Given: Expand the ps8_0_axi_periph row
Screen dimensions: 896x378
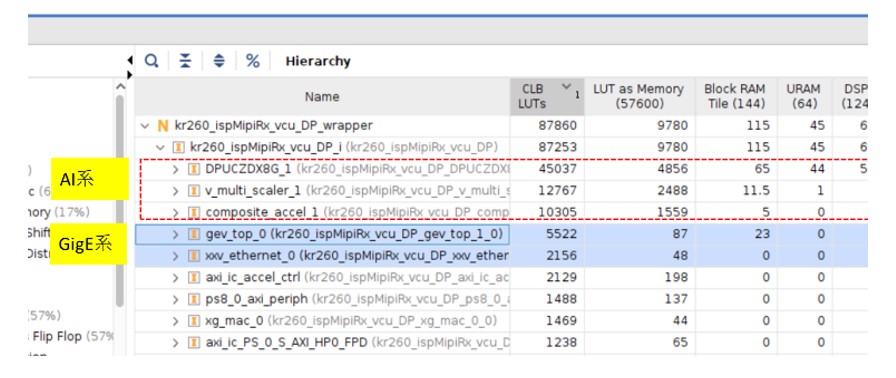Looking at the screenshot, I should pos(176,299).
